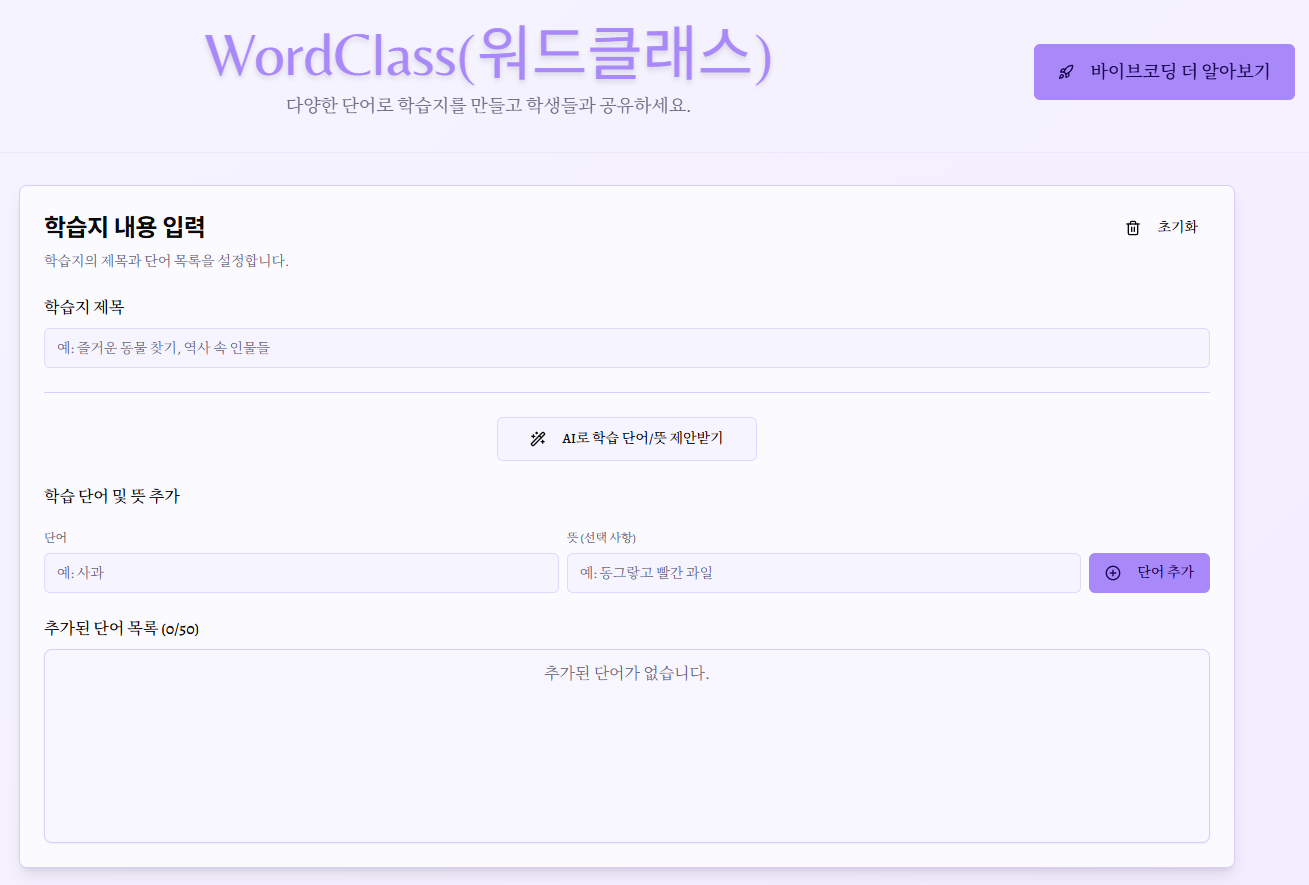1309x885 pixels.
Task: Click the 학습지 제목 input field
Action: [x=627, y=347]
